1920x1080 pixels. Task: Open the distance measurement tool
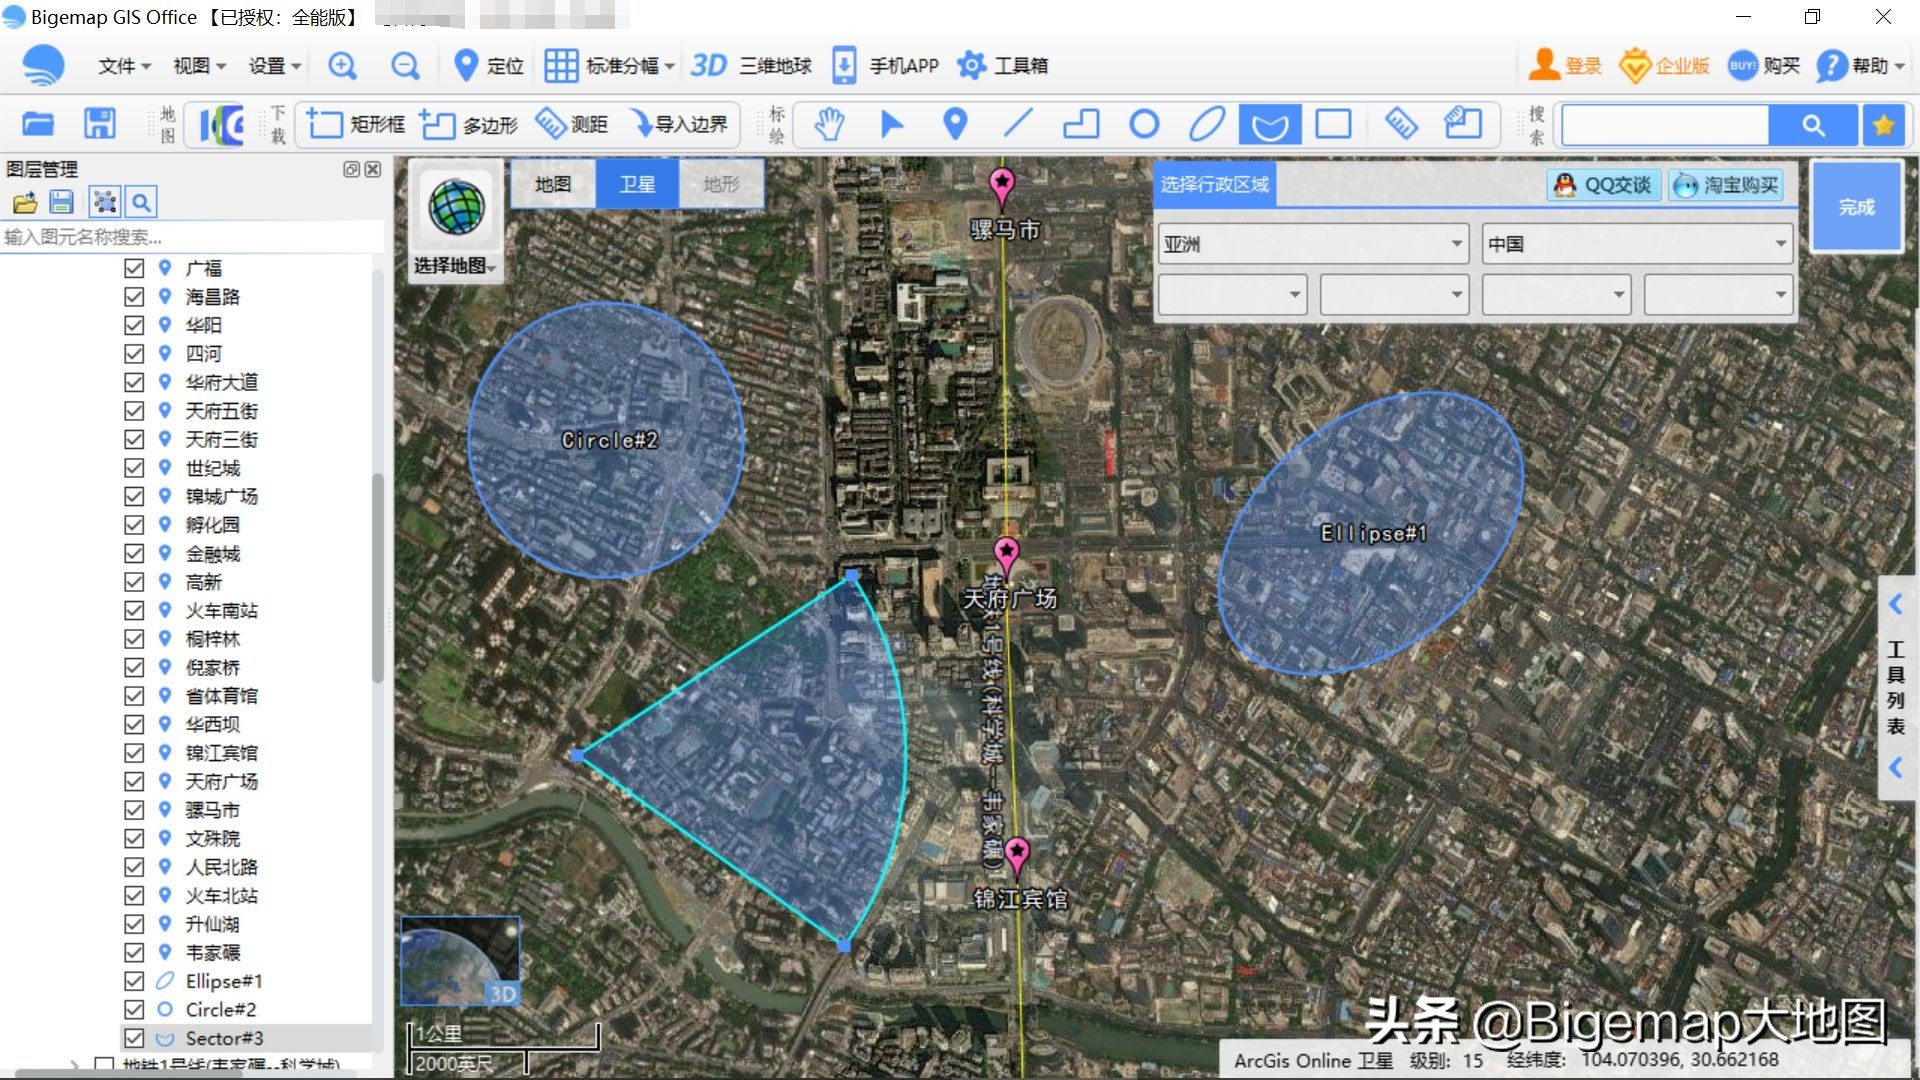coord(573,124)
